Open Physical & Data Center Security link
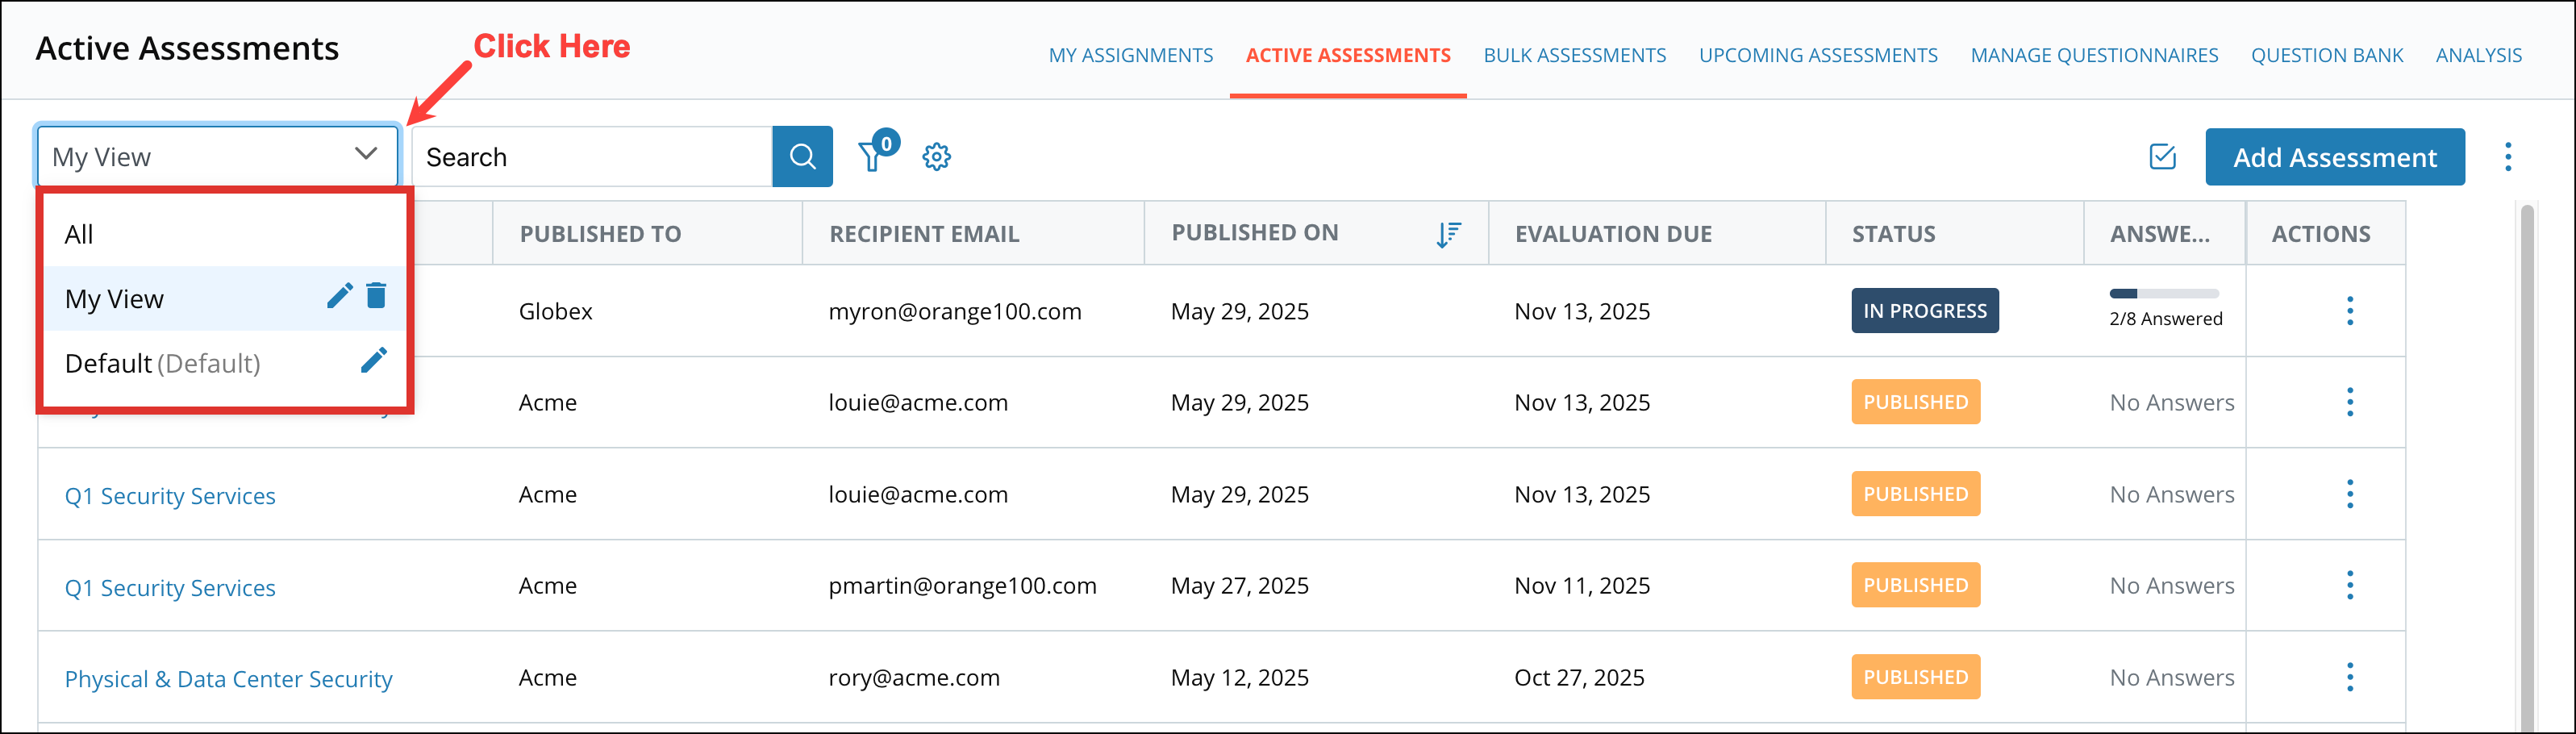Viewport: 2576px width, 734px height. (228, 679)
